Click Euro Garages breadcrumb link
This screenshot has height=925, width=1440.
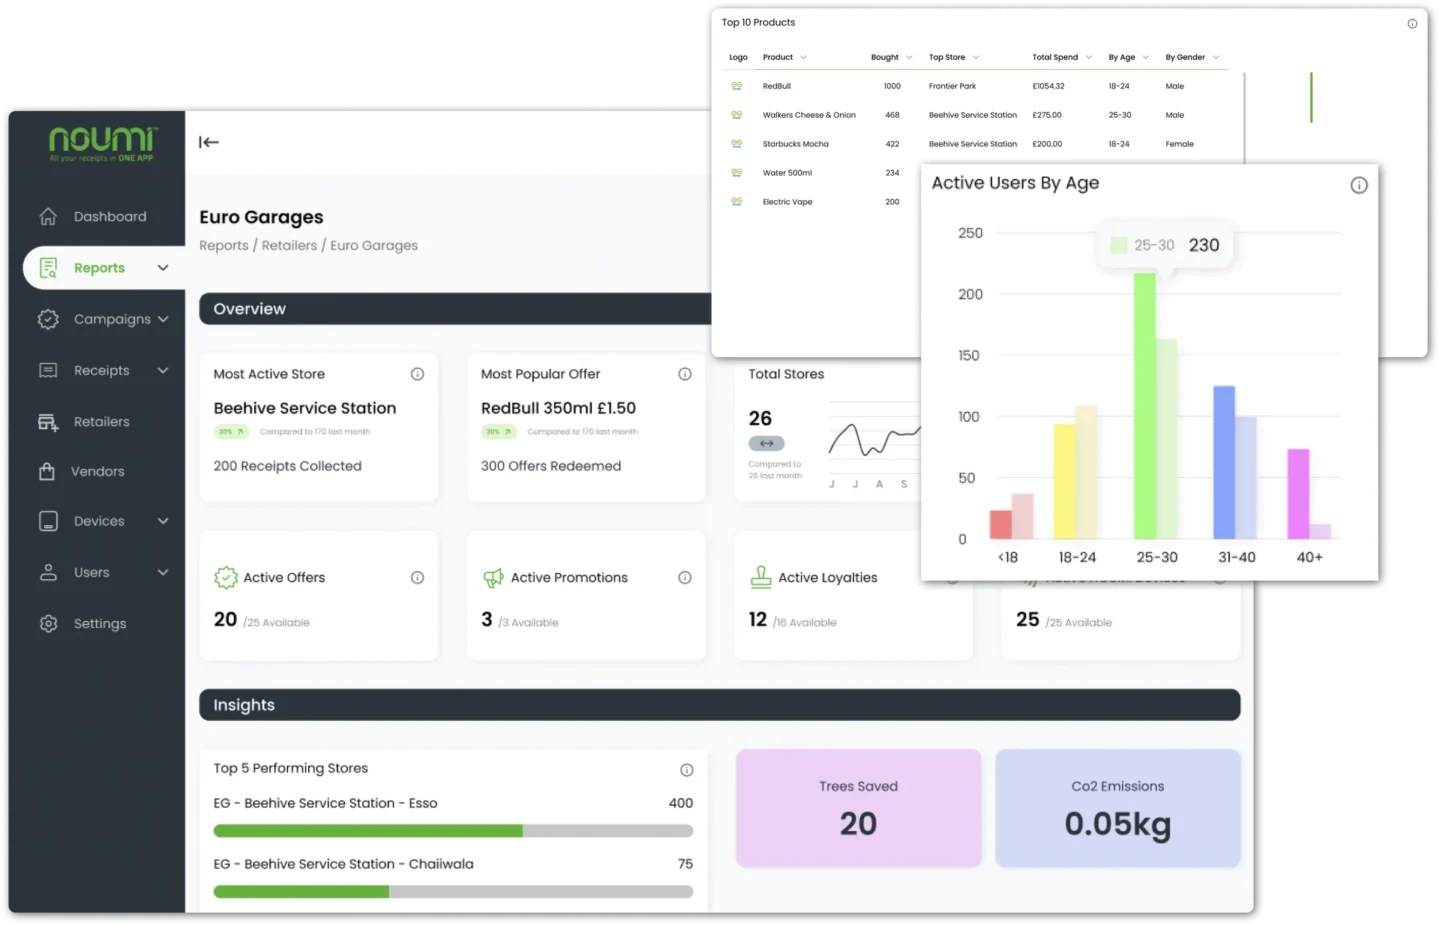(374, 245)
